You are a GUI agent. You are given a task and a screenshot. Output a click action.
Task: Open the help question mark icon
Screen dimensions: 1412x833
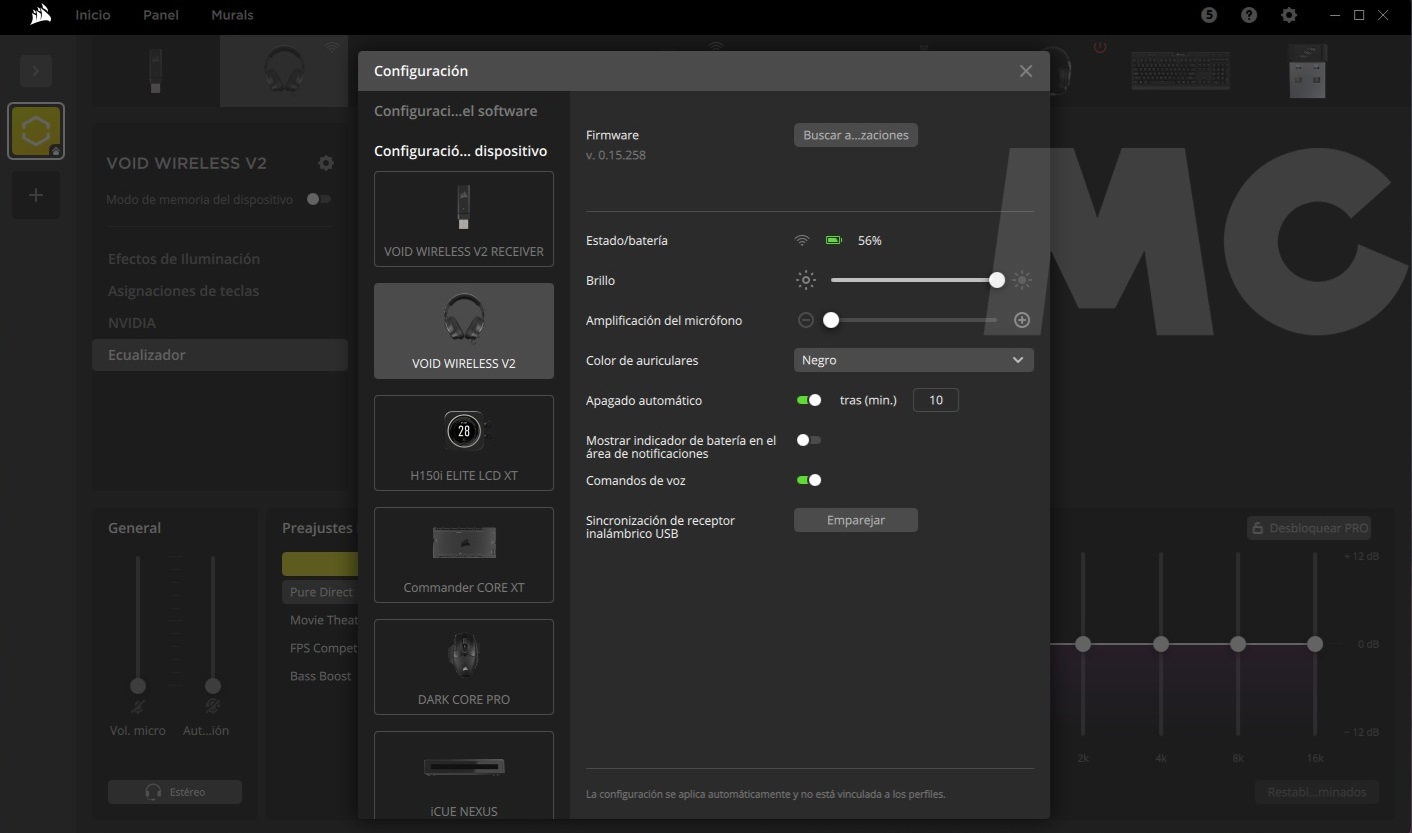[x=1249, y=15]
